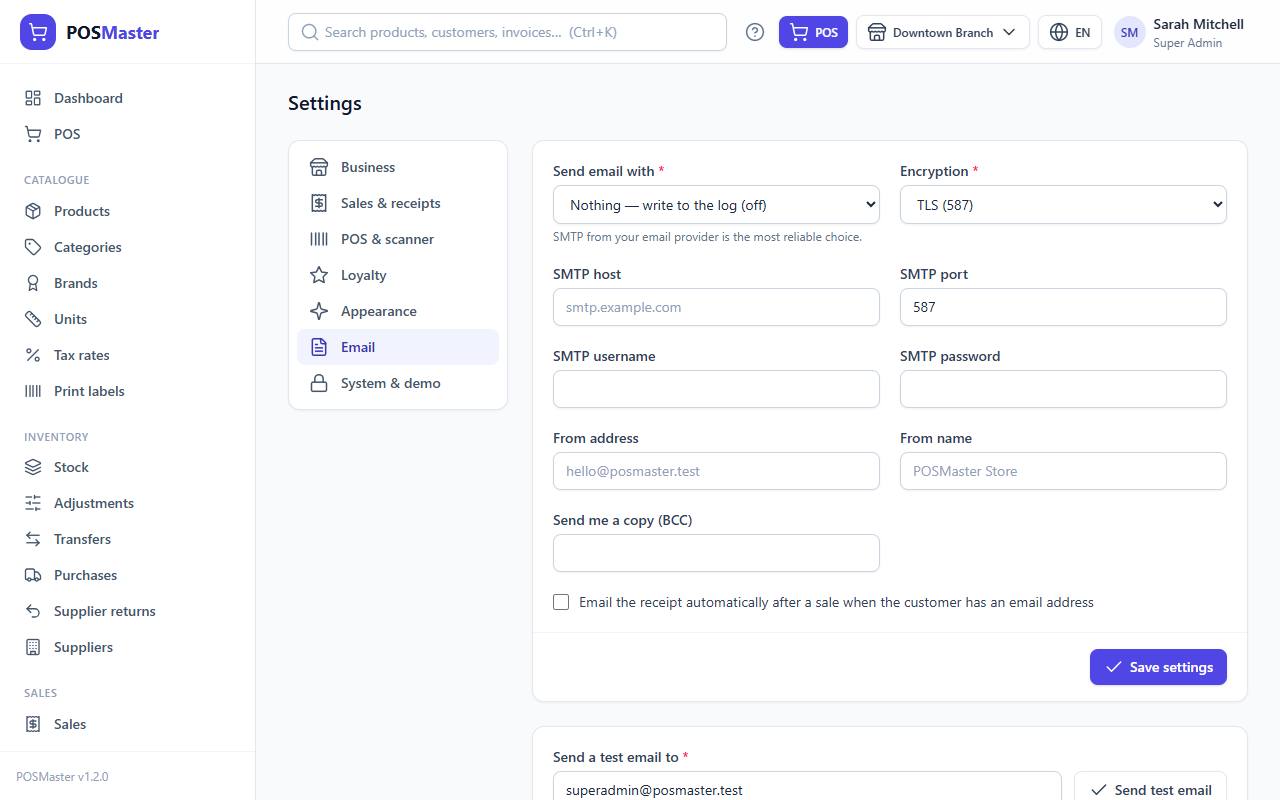Viewport: 1280px width, 800px height.
Task: Click the SMTP port field
Action: point(1063,307)
